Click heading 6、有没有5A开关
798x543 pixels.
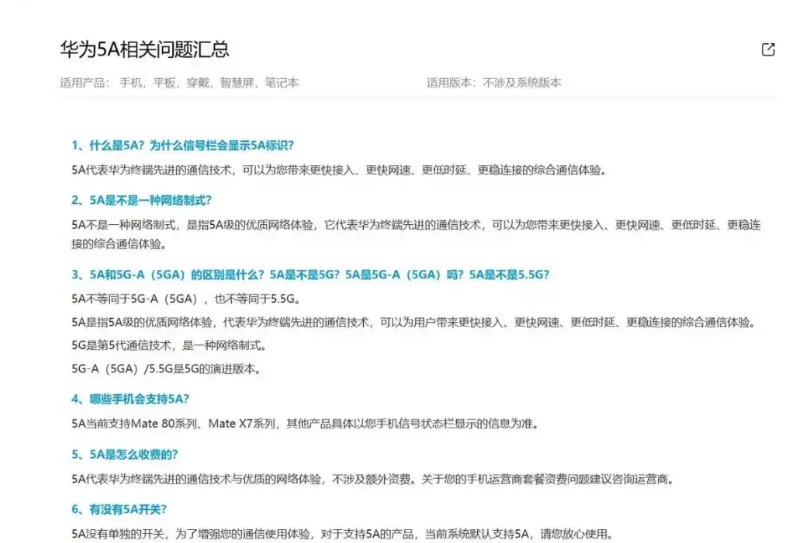119,509
